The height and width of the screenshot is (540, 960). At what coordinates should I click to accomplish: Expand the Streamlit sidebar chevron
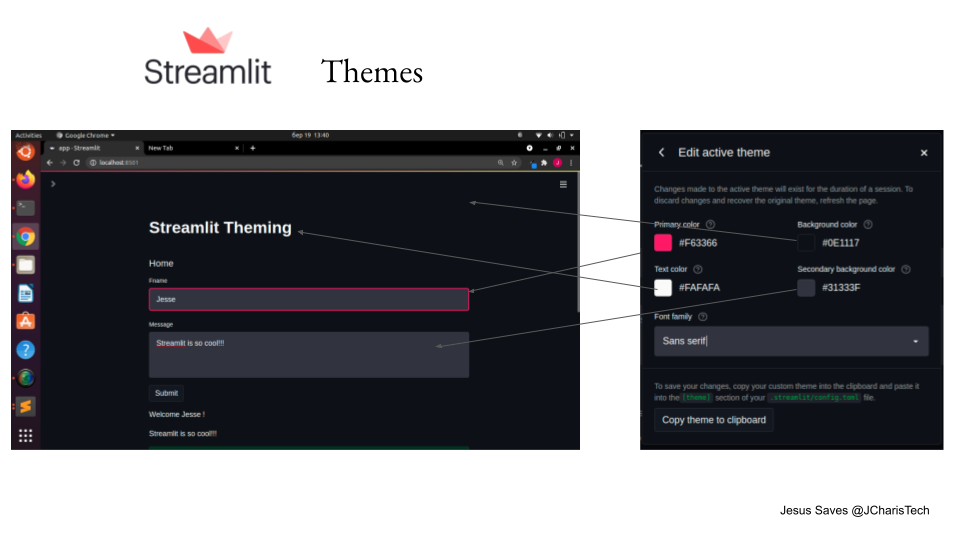53,184
